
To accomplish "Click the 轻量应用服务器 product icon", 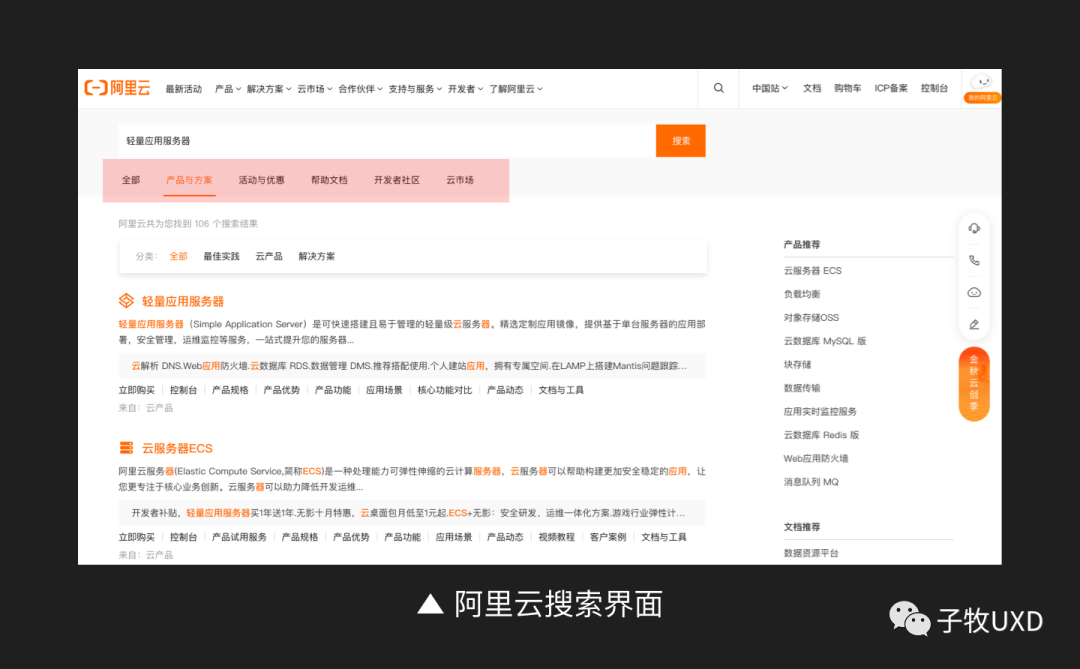I will pos(126,300).
